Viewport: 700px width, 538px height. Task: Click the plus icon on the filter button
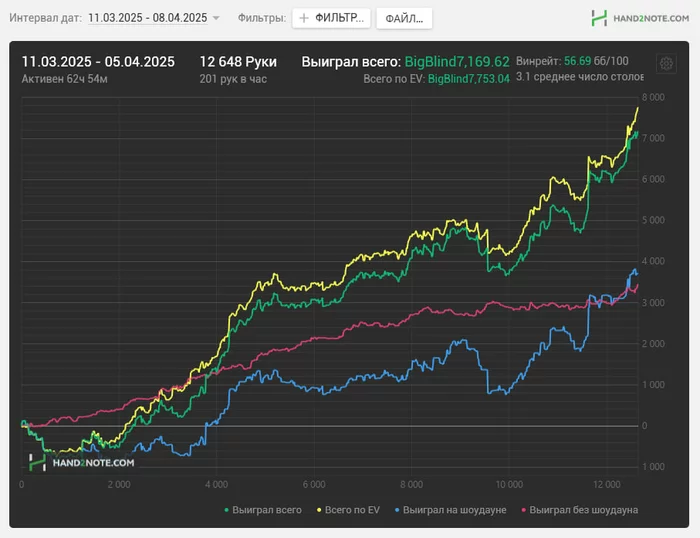(x=304, y=18)
